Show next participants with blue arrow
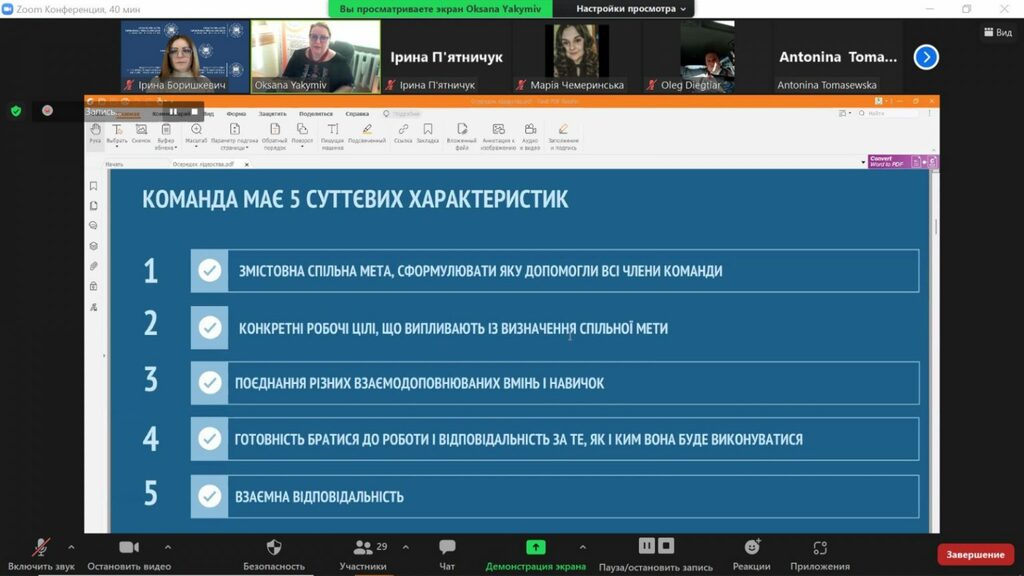 (x=926, y=57)
